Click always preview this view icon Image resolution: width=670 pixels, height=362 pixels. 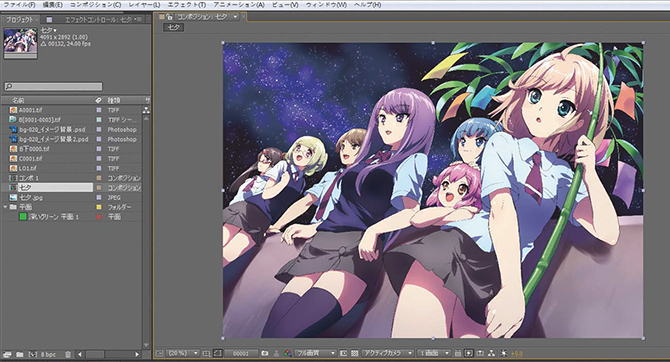(x=159, y=353)
